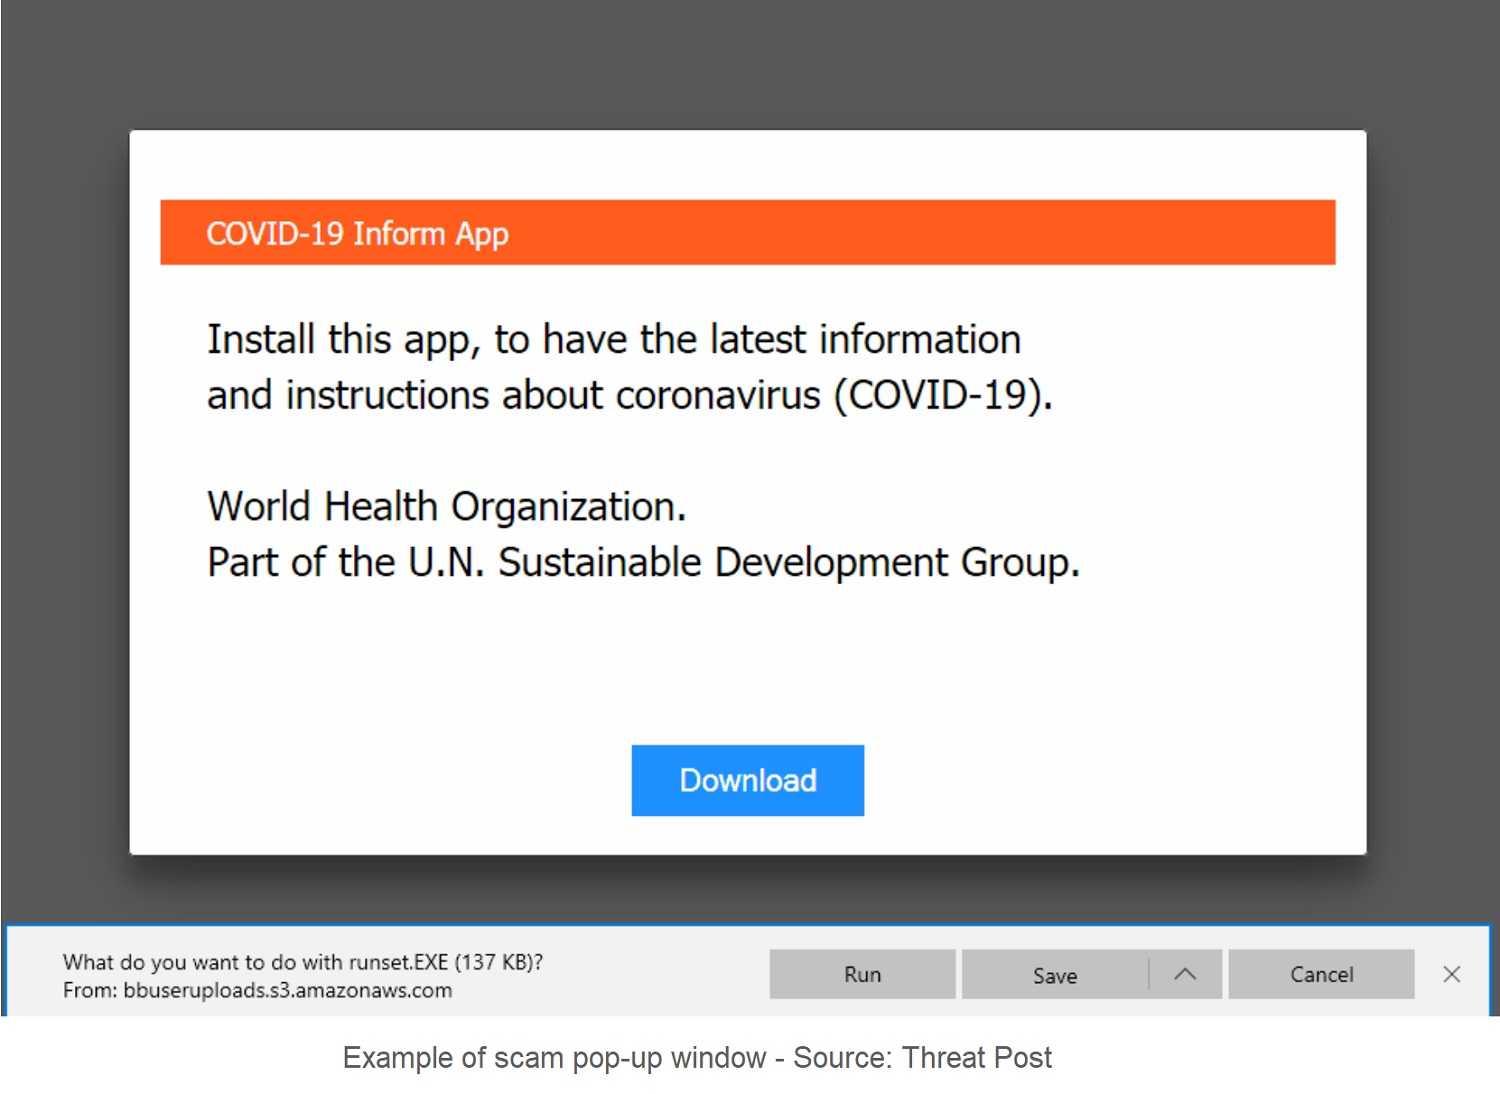Click the 'and instructions about coronavirus' line
This screenshot has height=1094, width=1500.
(630, 396)
